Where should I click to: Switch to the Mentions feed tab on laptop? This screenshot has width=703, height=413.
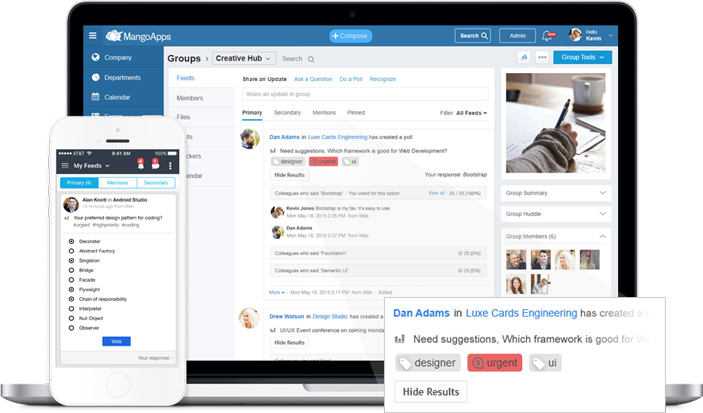pos(324,113)
